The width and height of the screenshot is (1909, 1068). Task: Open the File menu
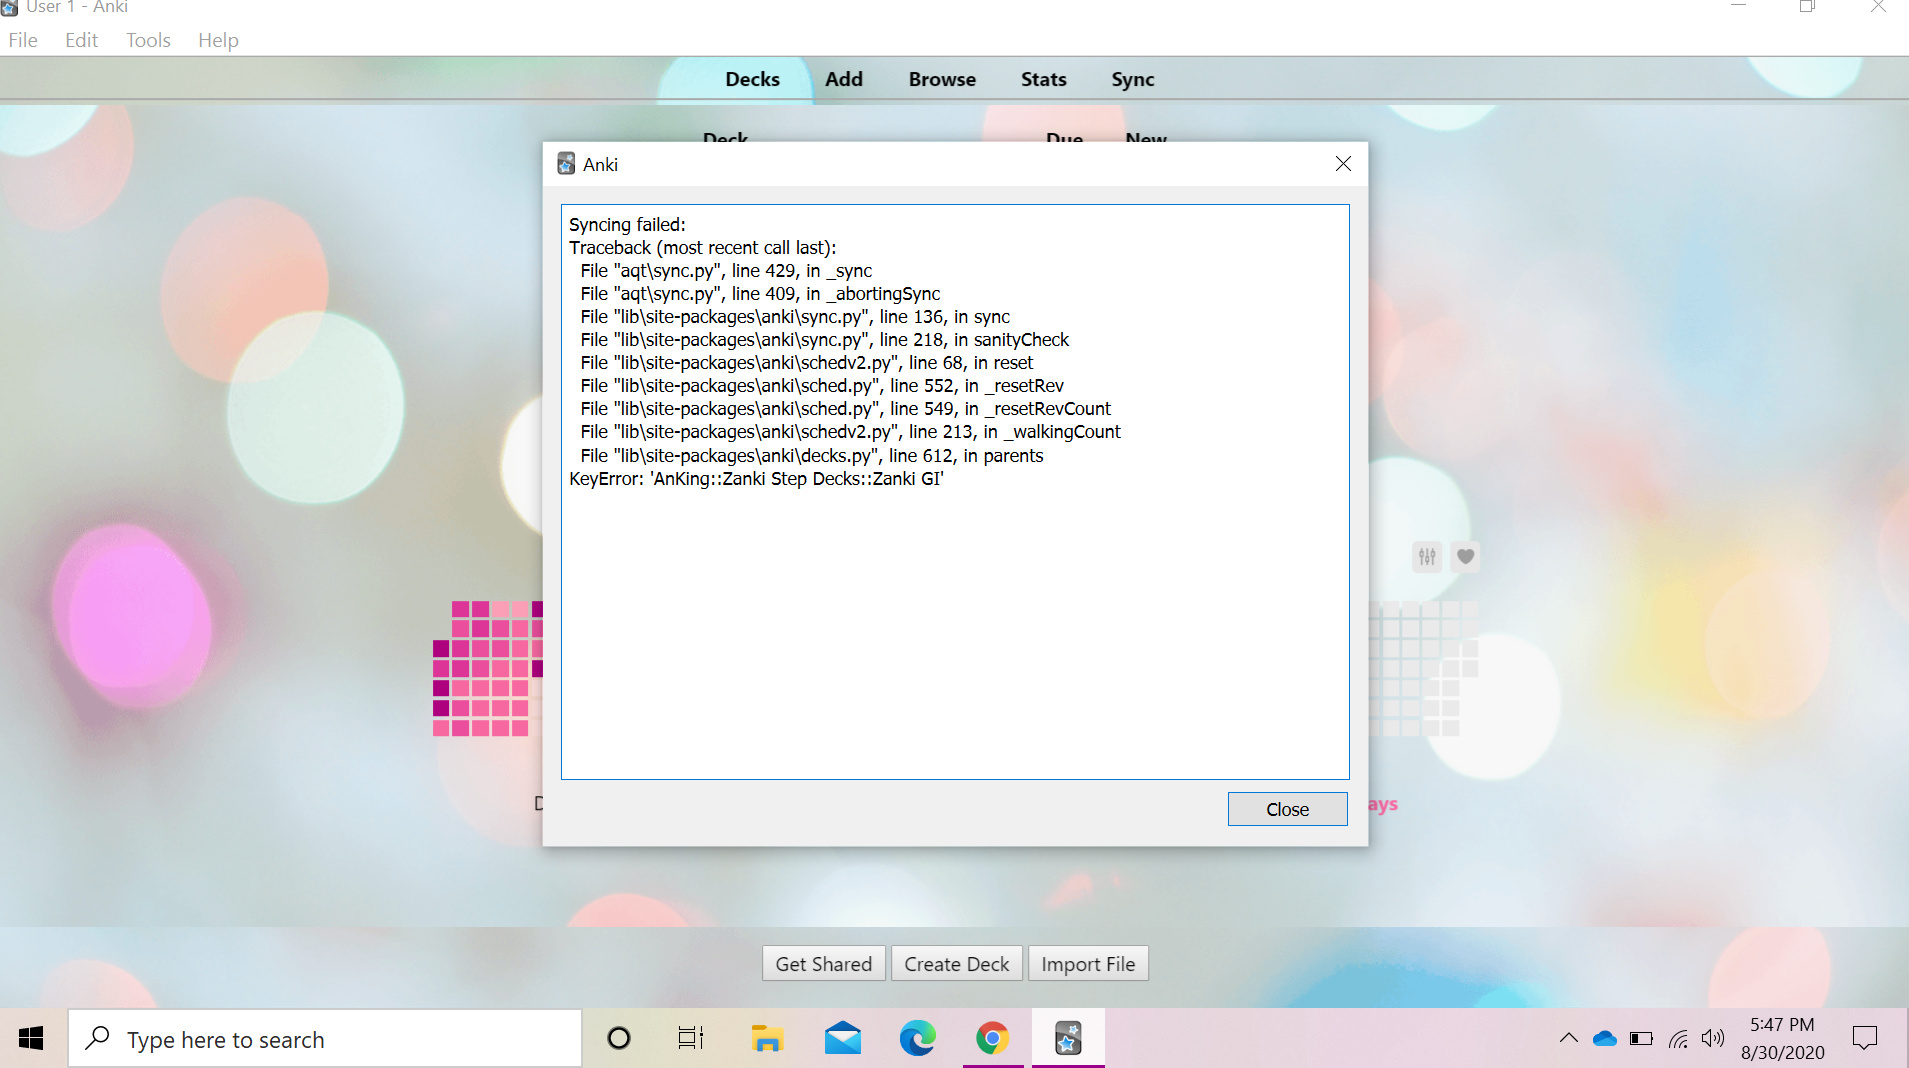pos(23,40)
